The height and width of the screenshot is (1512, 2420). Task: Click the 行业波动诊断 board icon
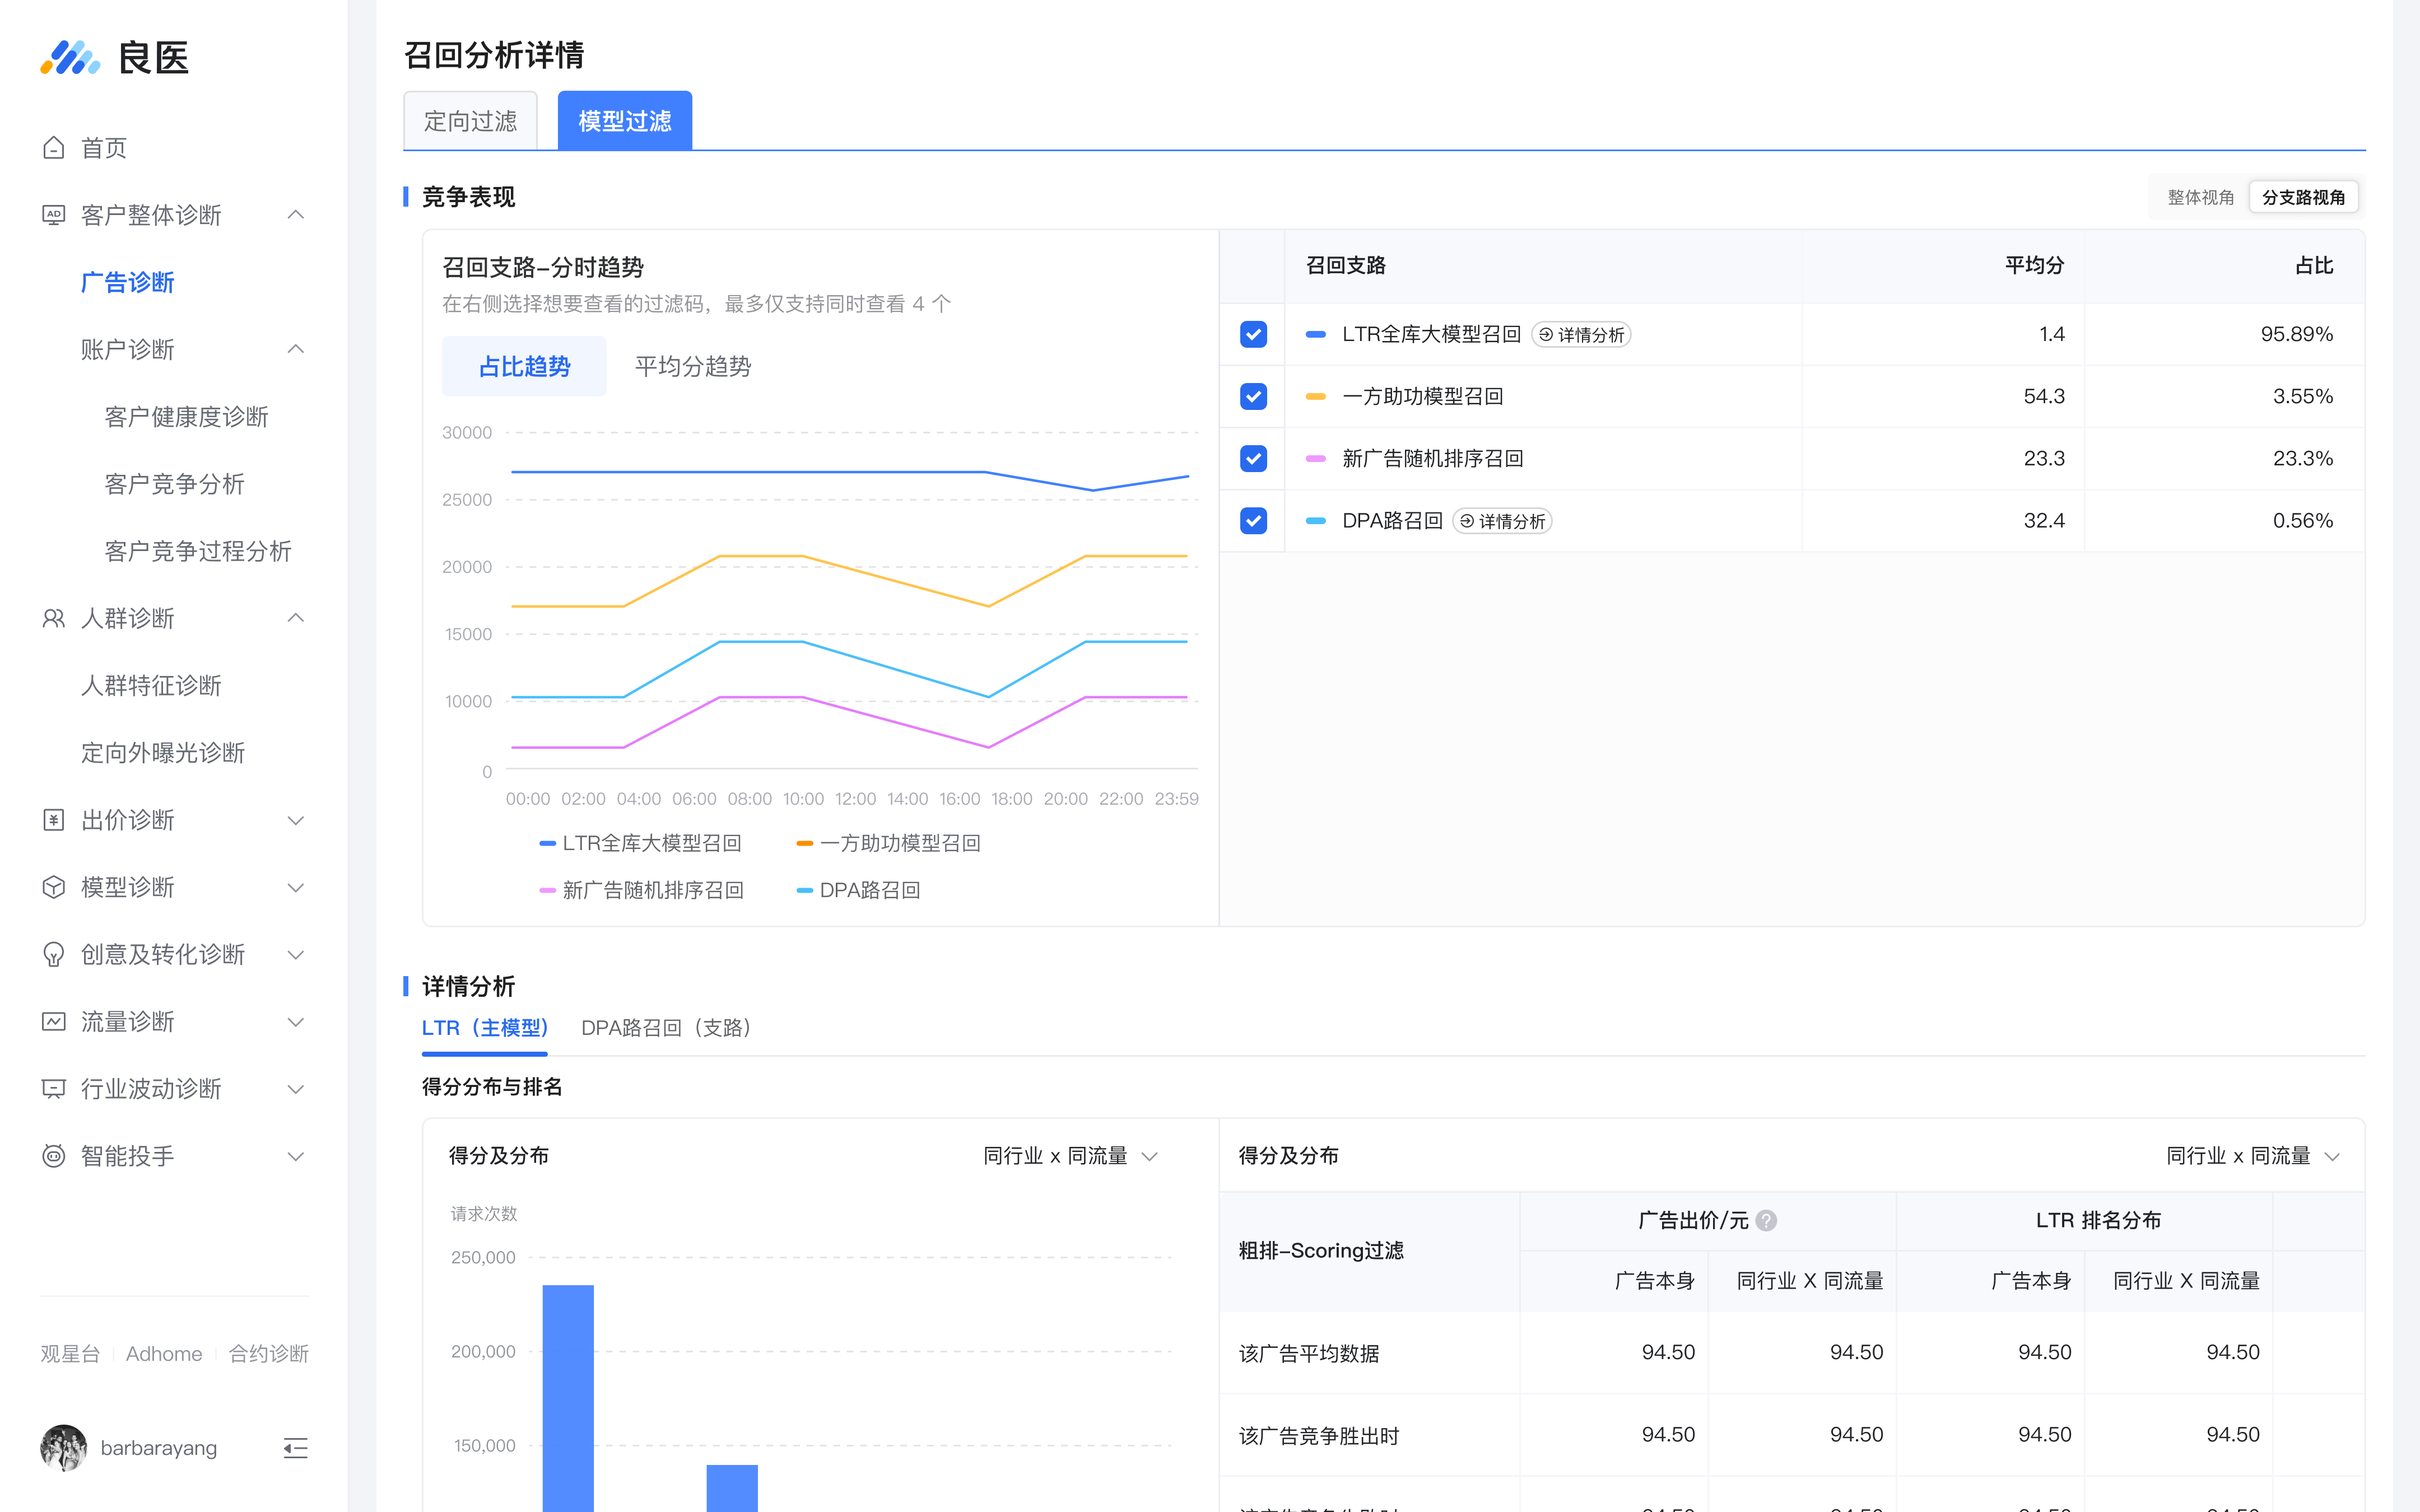[54, 1088]
